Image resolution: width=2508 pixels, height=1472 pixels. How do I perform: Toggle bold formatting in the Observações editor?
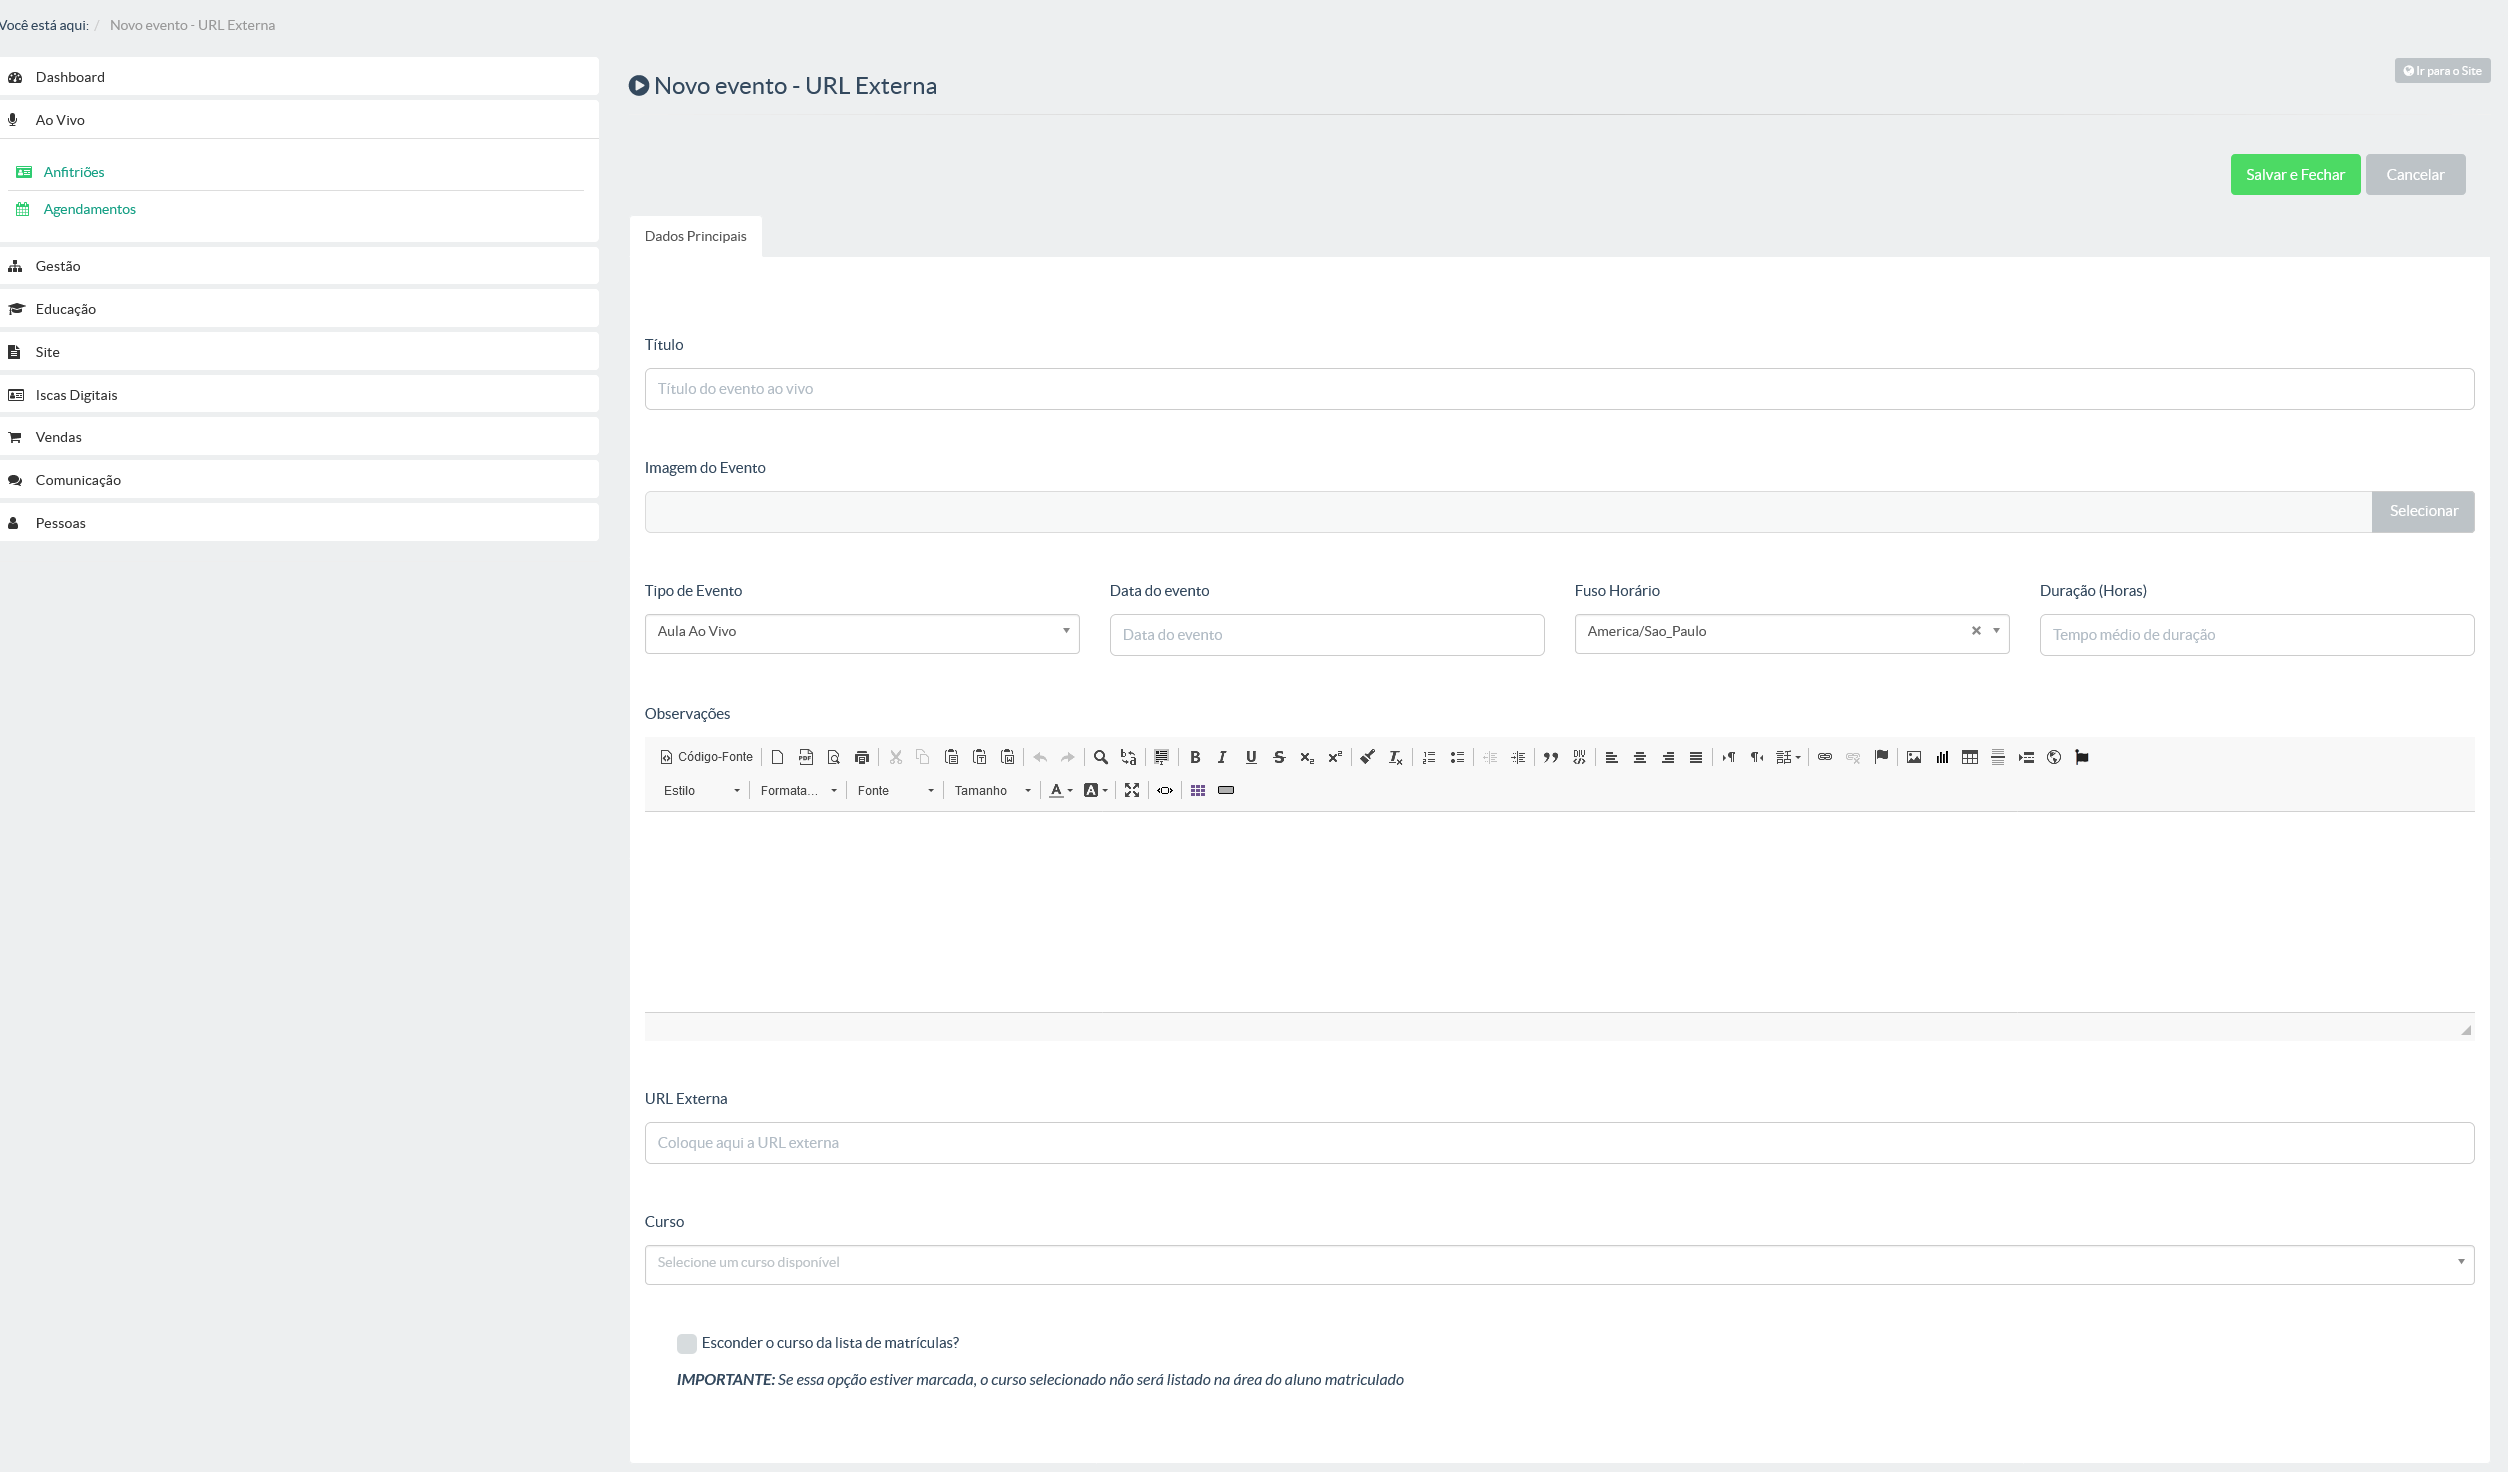[1195, 757]
